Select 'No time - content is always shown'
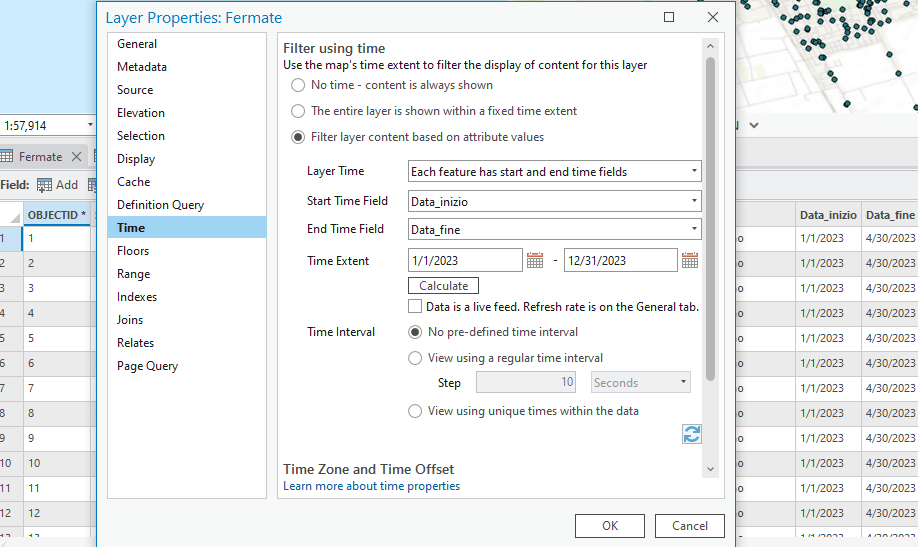Screen dimensions: 918x547 click(298, 86)
